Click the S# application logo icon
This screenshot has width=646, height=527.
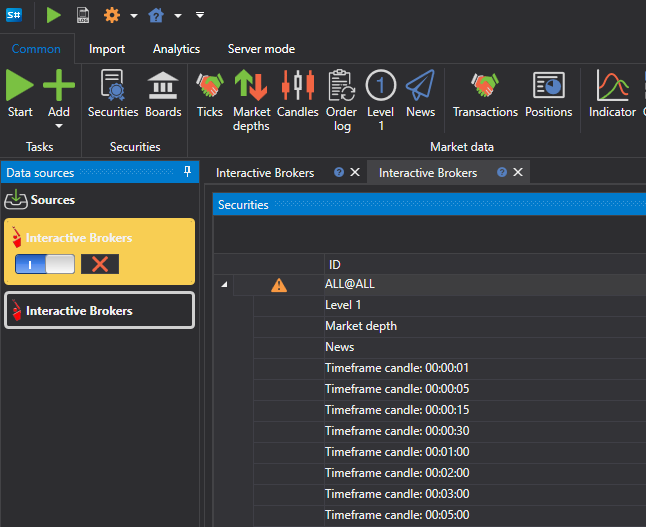tap(14, 15)
